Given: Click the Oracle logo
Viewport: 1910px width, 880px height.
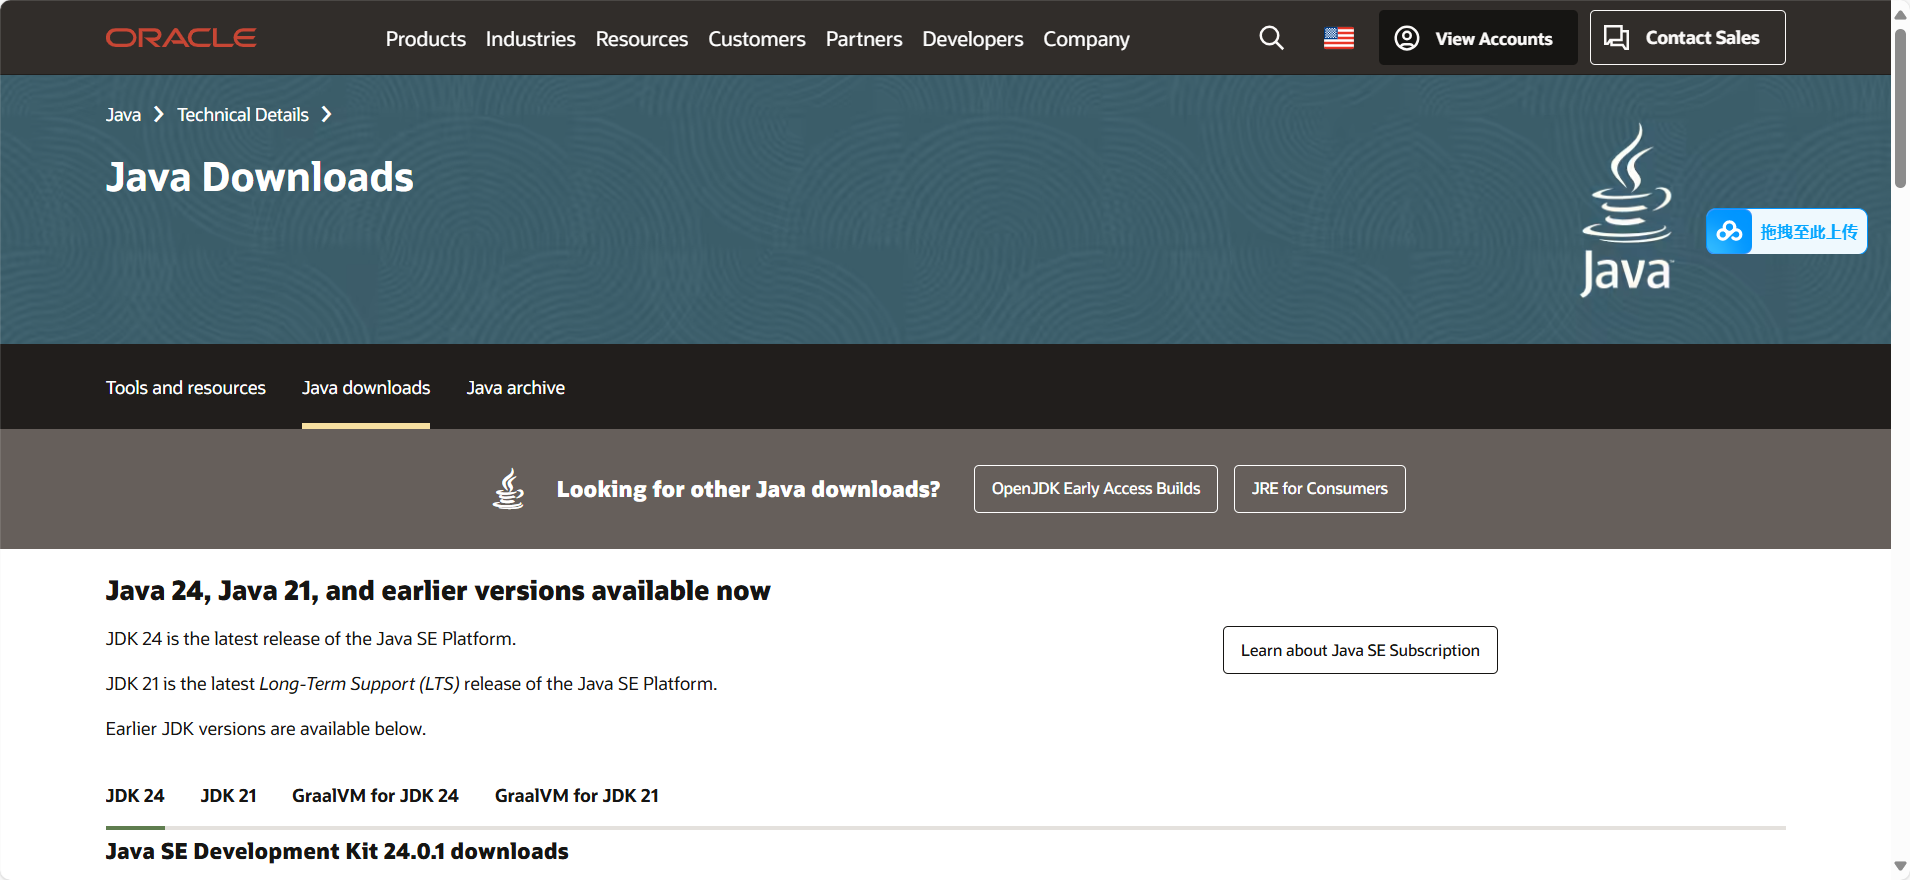Looking at the screenshot, I should point(181,38).
